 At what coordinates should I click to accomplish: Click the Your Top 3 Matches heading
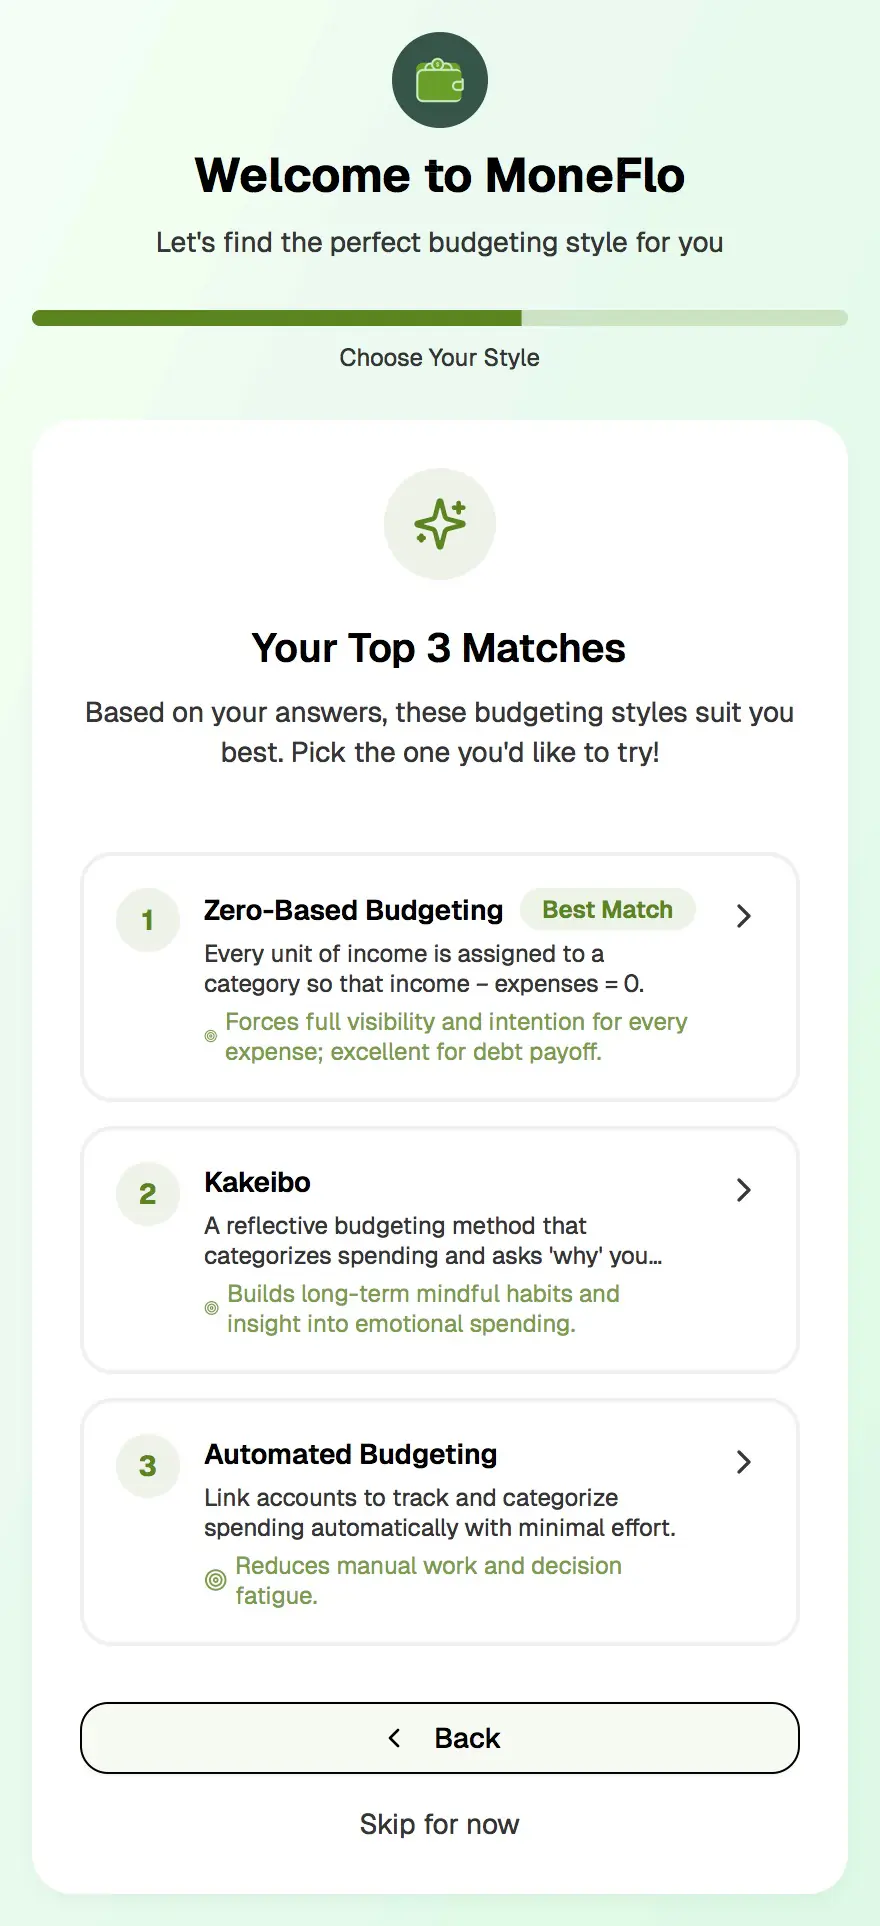coord(440,648)
